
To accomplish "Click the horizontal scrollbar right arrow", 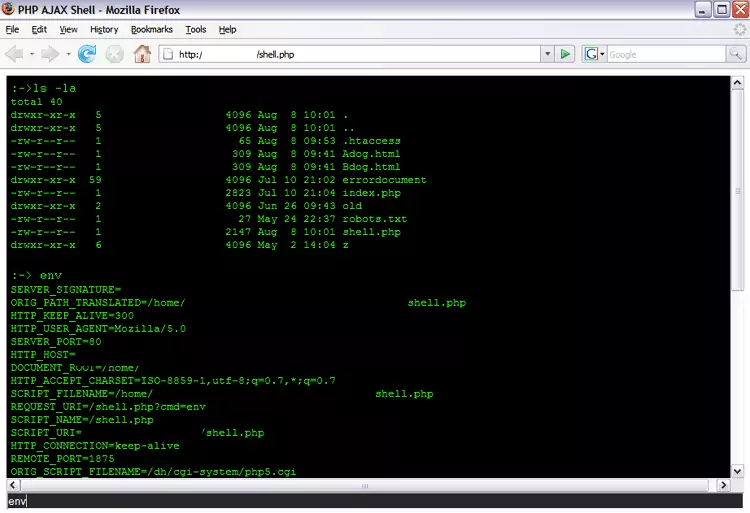I will click(722, 485).
